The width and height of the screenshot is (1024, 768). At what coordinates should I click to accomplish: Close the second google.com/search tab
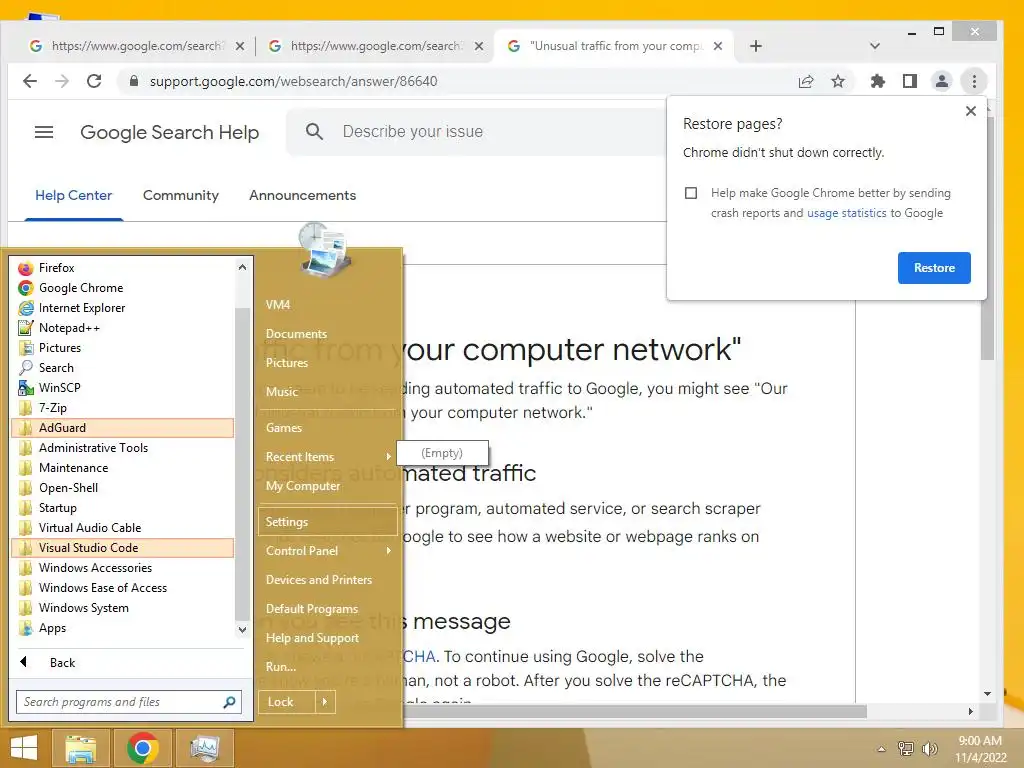tap(479, 46)
